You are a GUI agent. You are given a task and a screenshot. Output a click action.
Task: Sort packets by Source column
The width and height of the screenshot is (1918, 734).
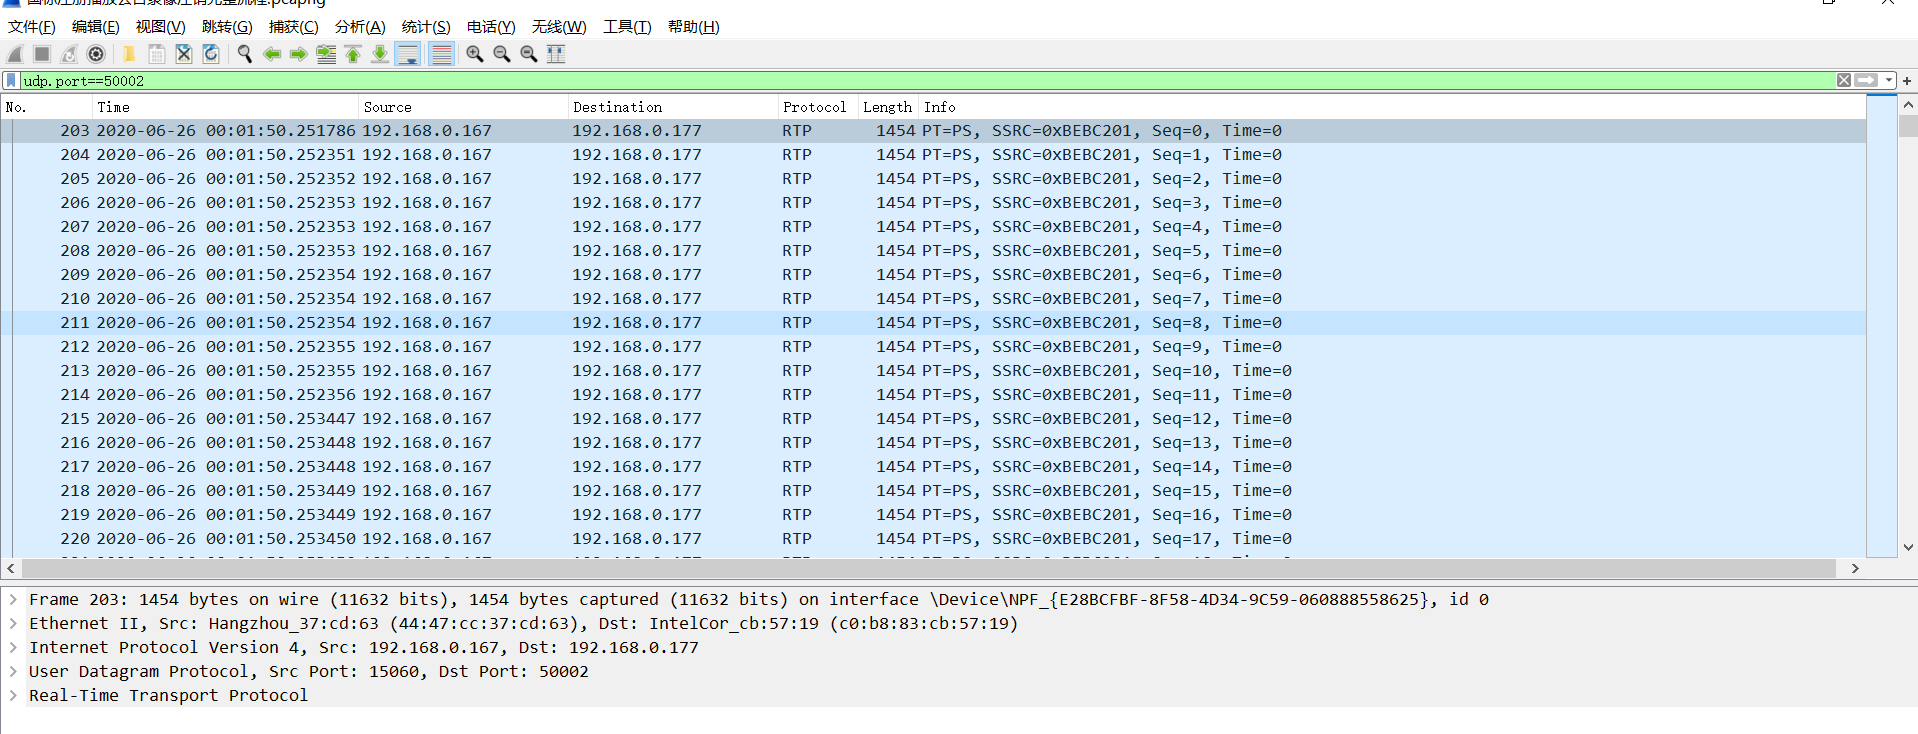[463, 107]
